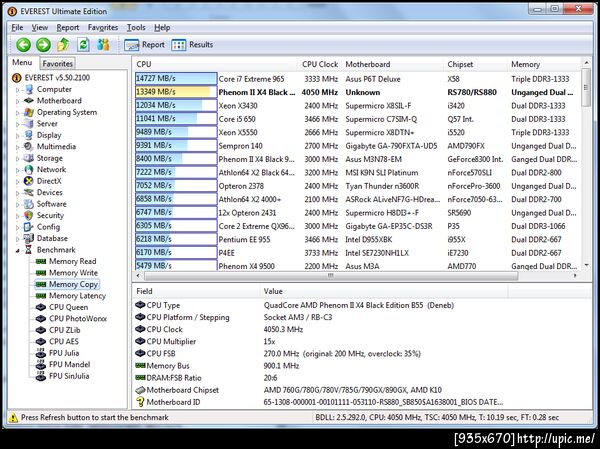Image resolution: width=600 pixels, height=449 pixels.
Task: Select the Network globe icon
Action: click(28, 170)
